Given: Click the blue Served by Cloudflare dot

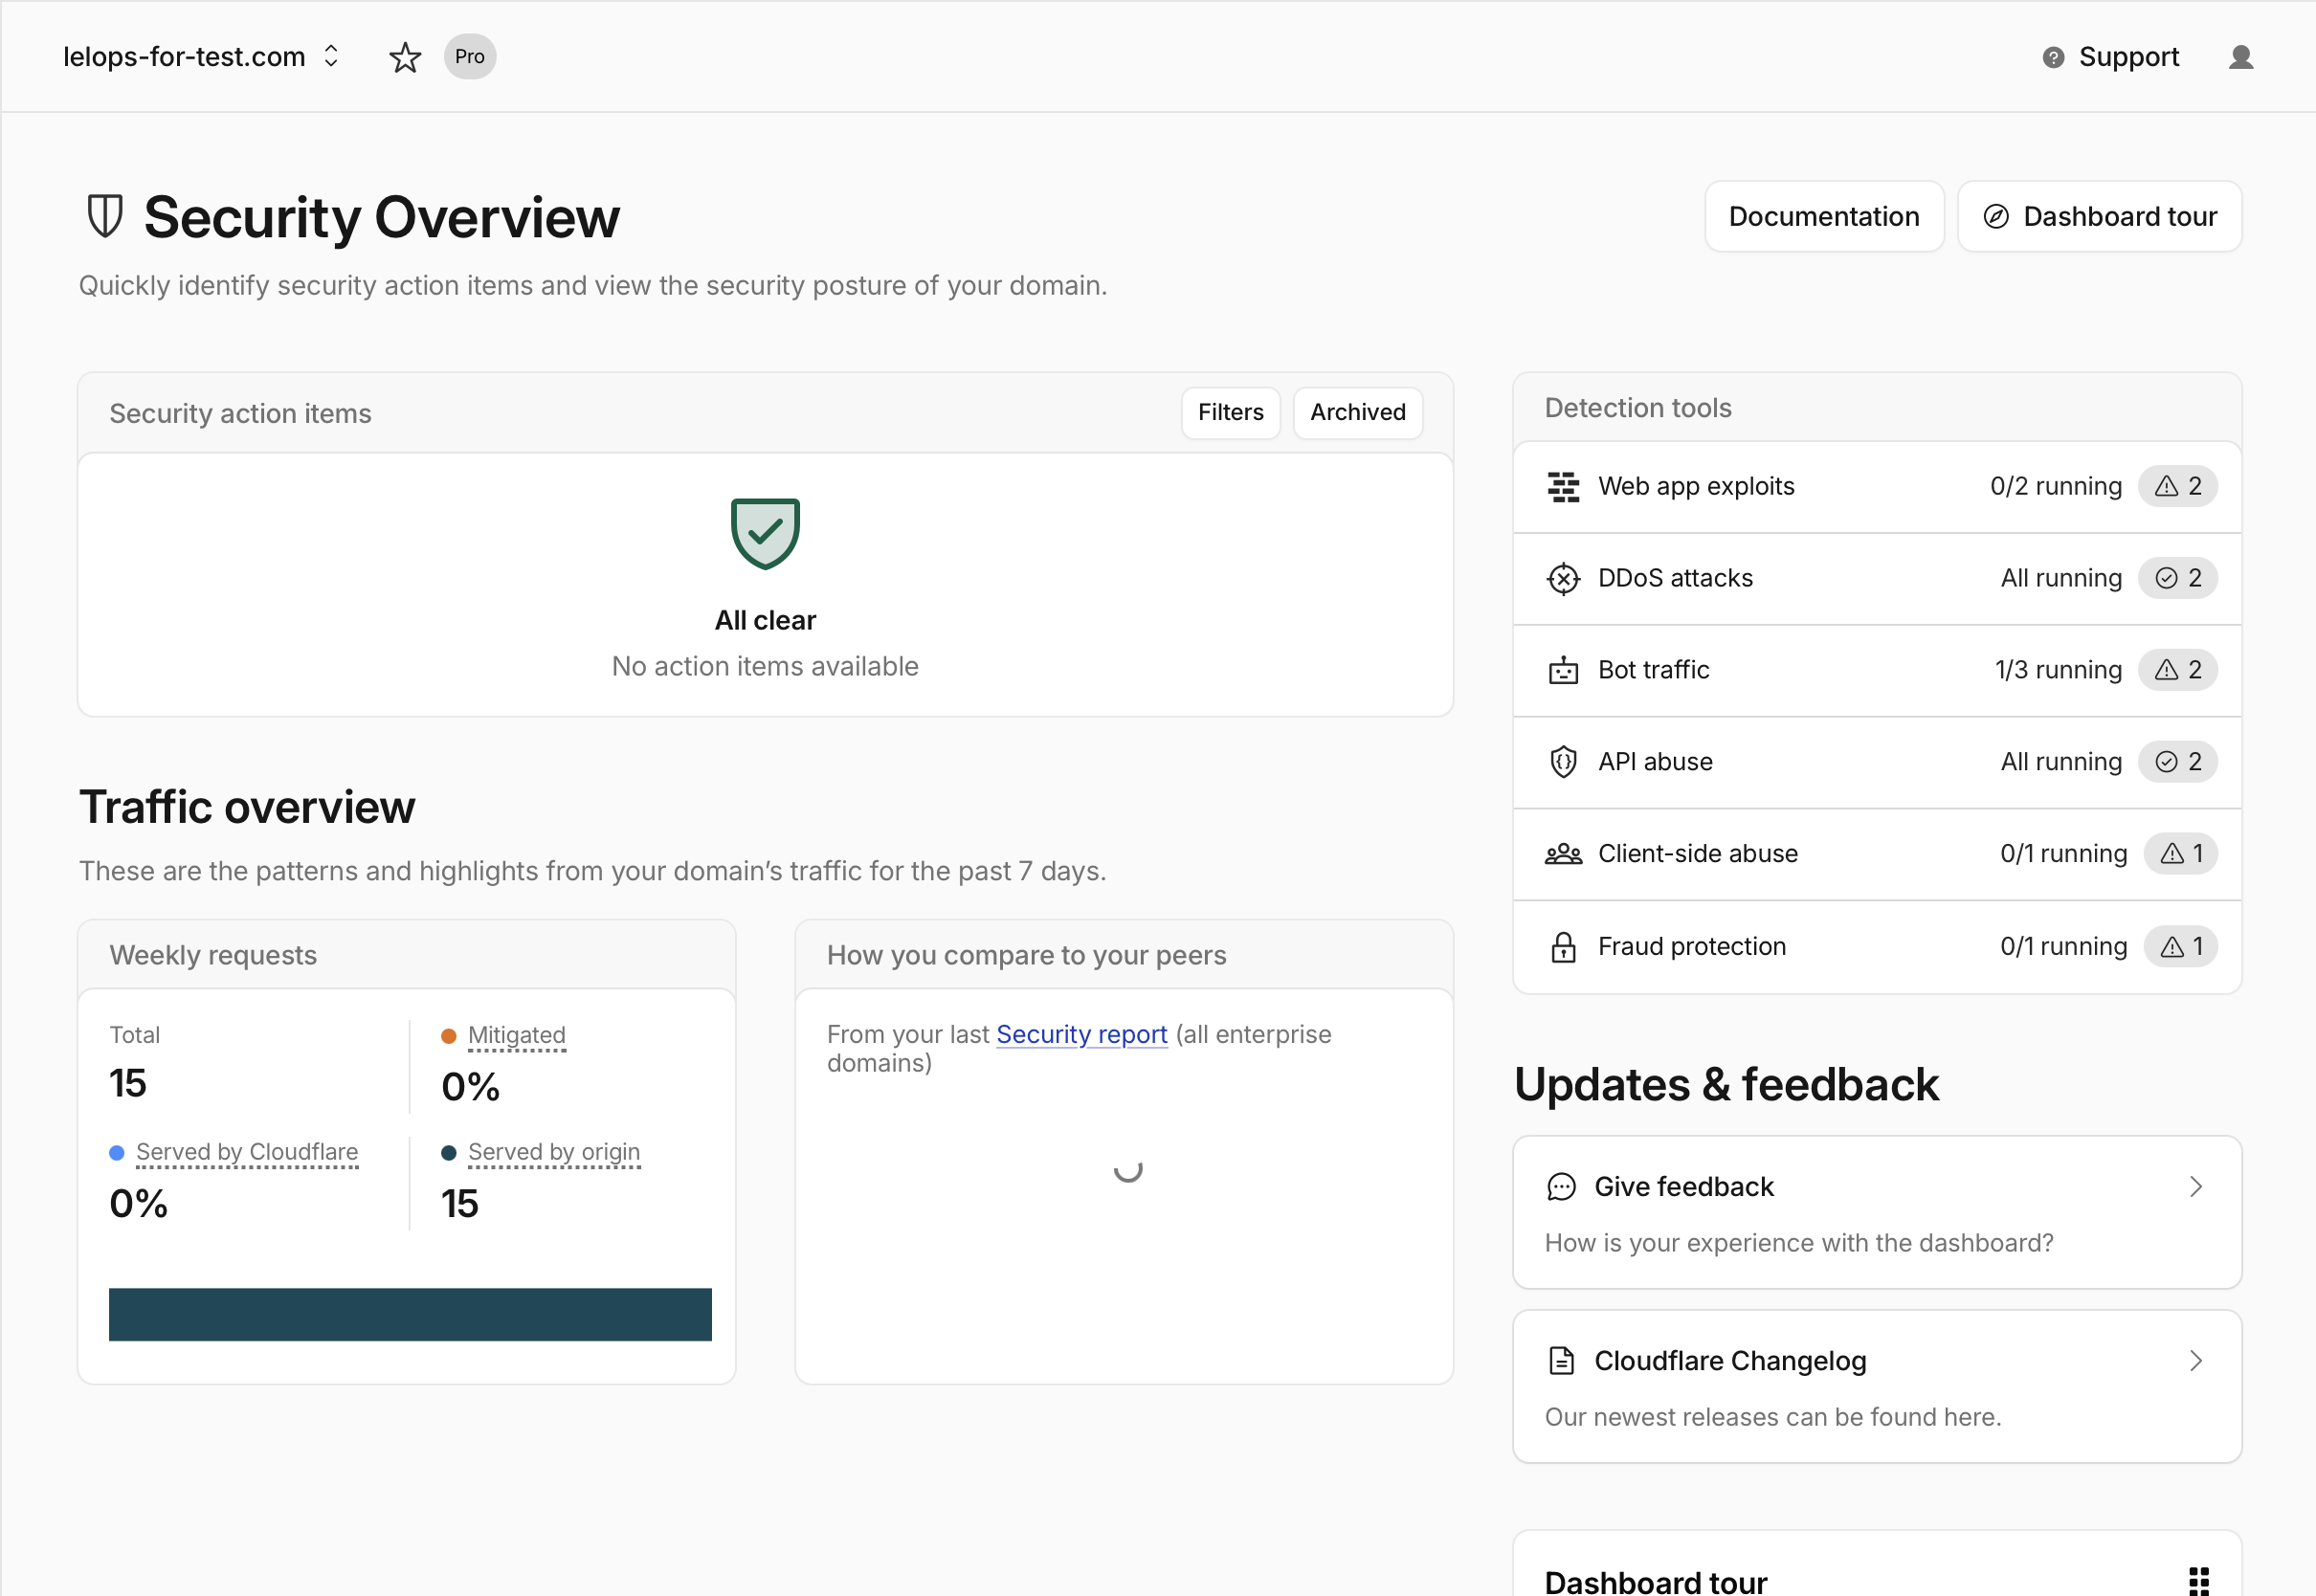Looking at the screenshot, I should [x=117, y=1153].
